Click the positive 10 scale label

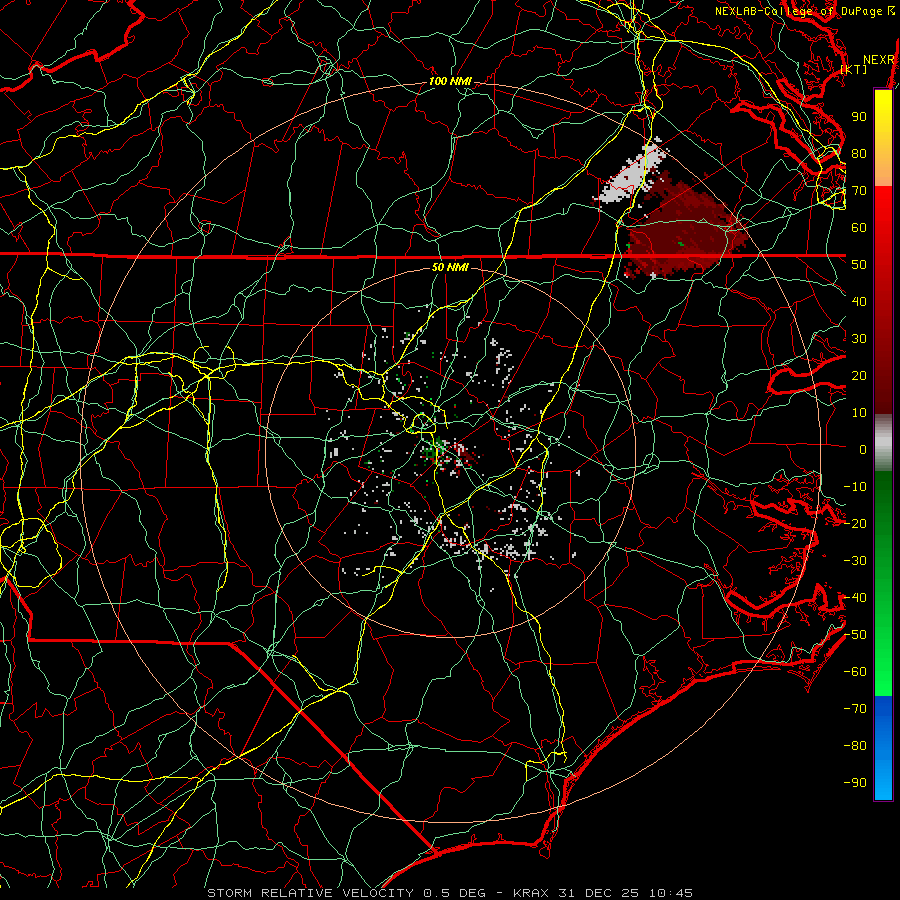(859, 413)
